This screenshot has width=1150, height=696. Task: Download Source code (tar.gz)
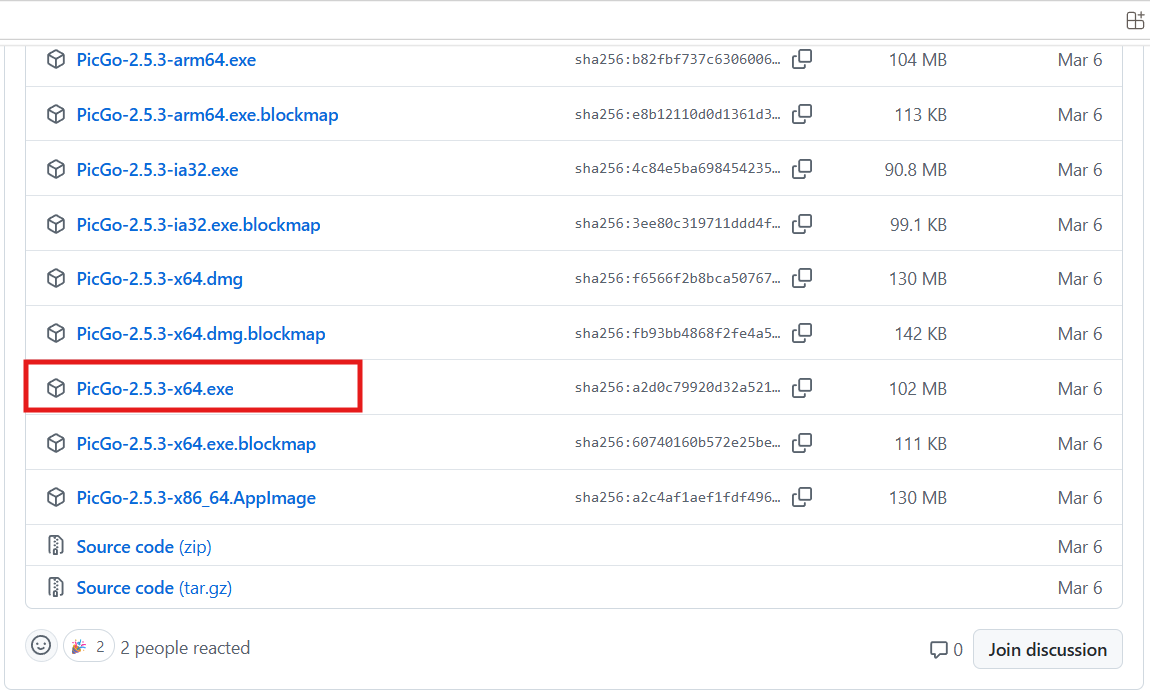click(x=155, y=588)
